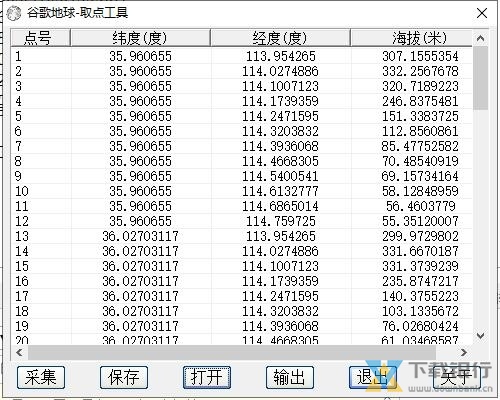Image resolution: width=500 pixels, height=400 pixels.
Task: Click the 关于 (about) button
Action: [x=456, y=377]
